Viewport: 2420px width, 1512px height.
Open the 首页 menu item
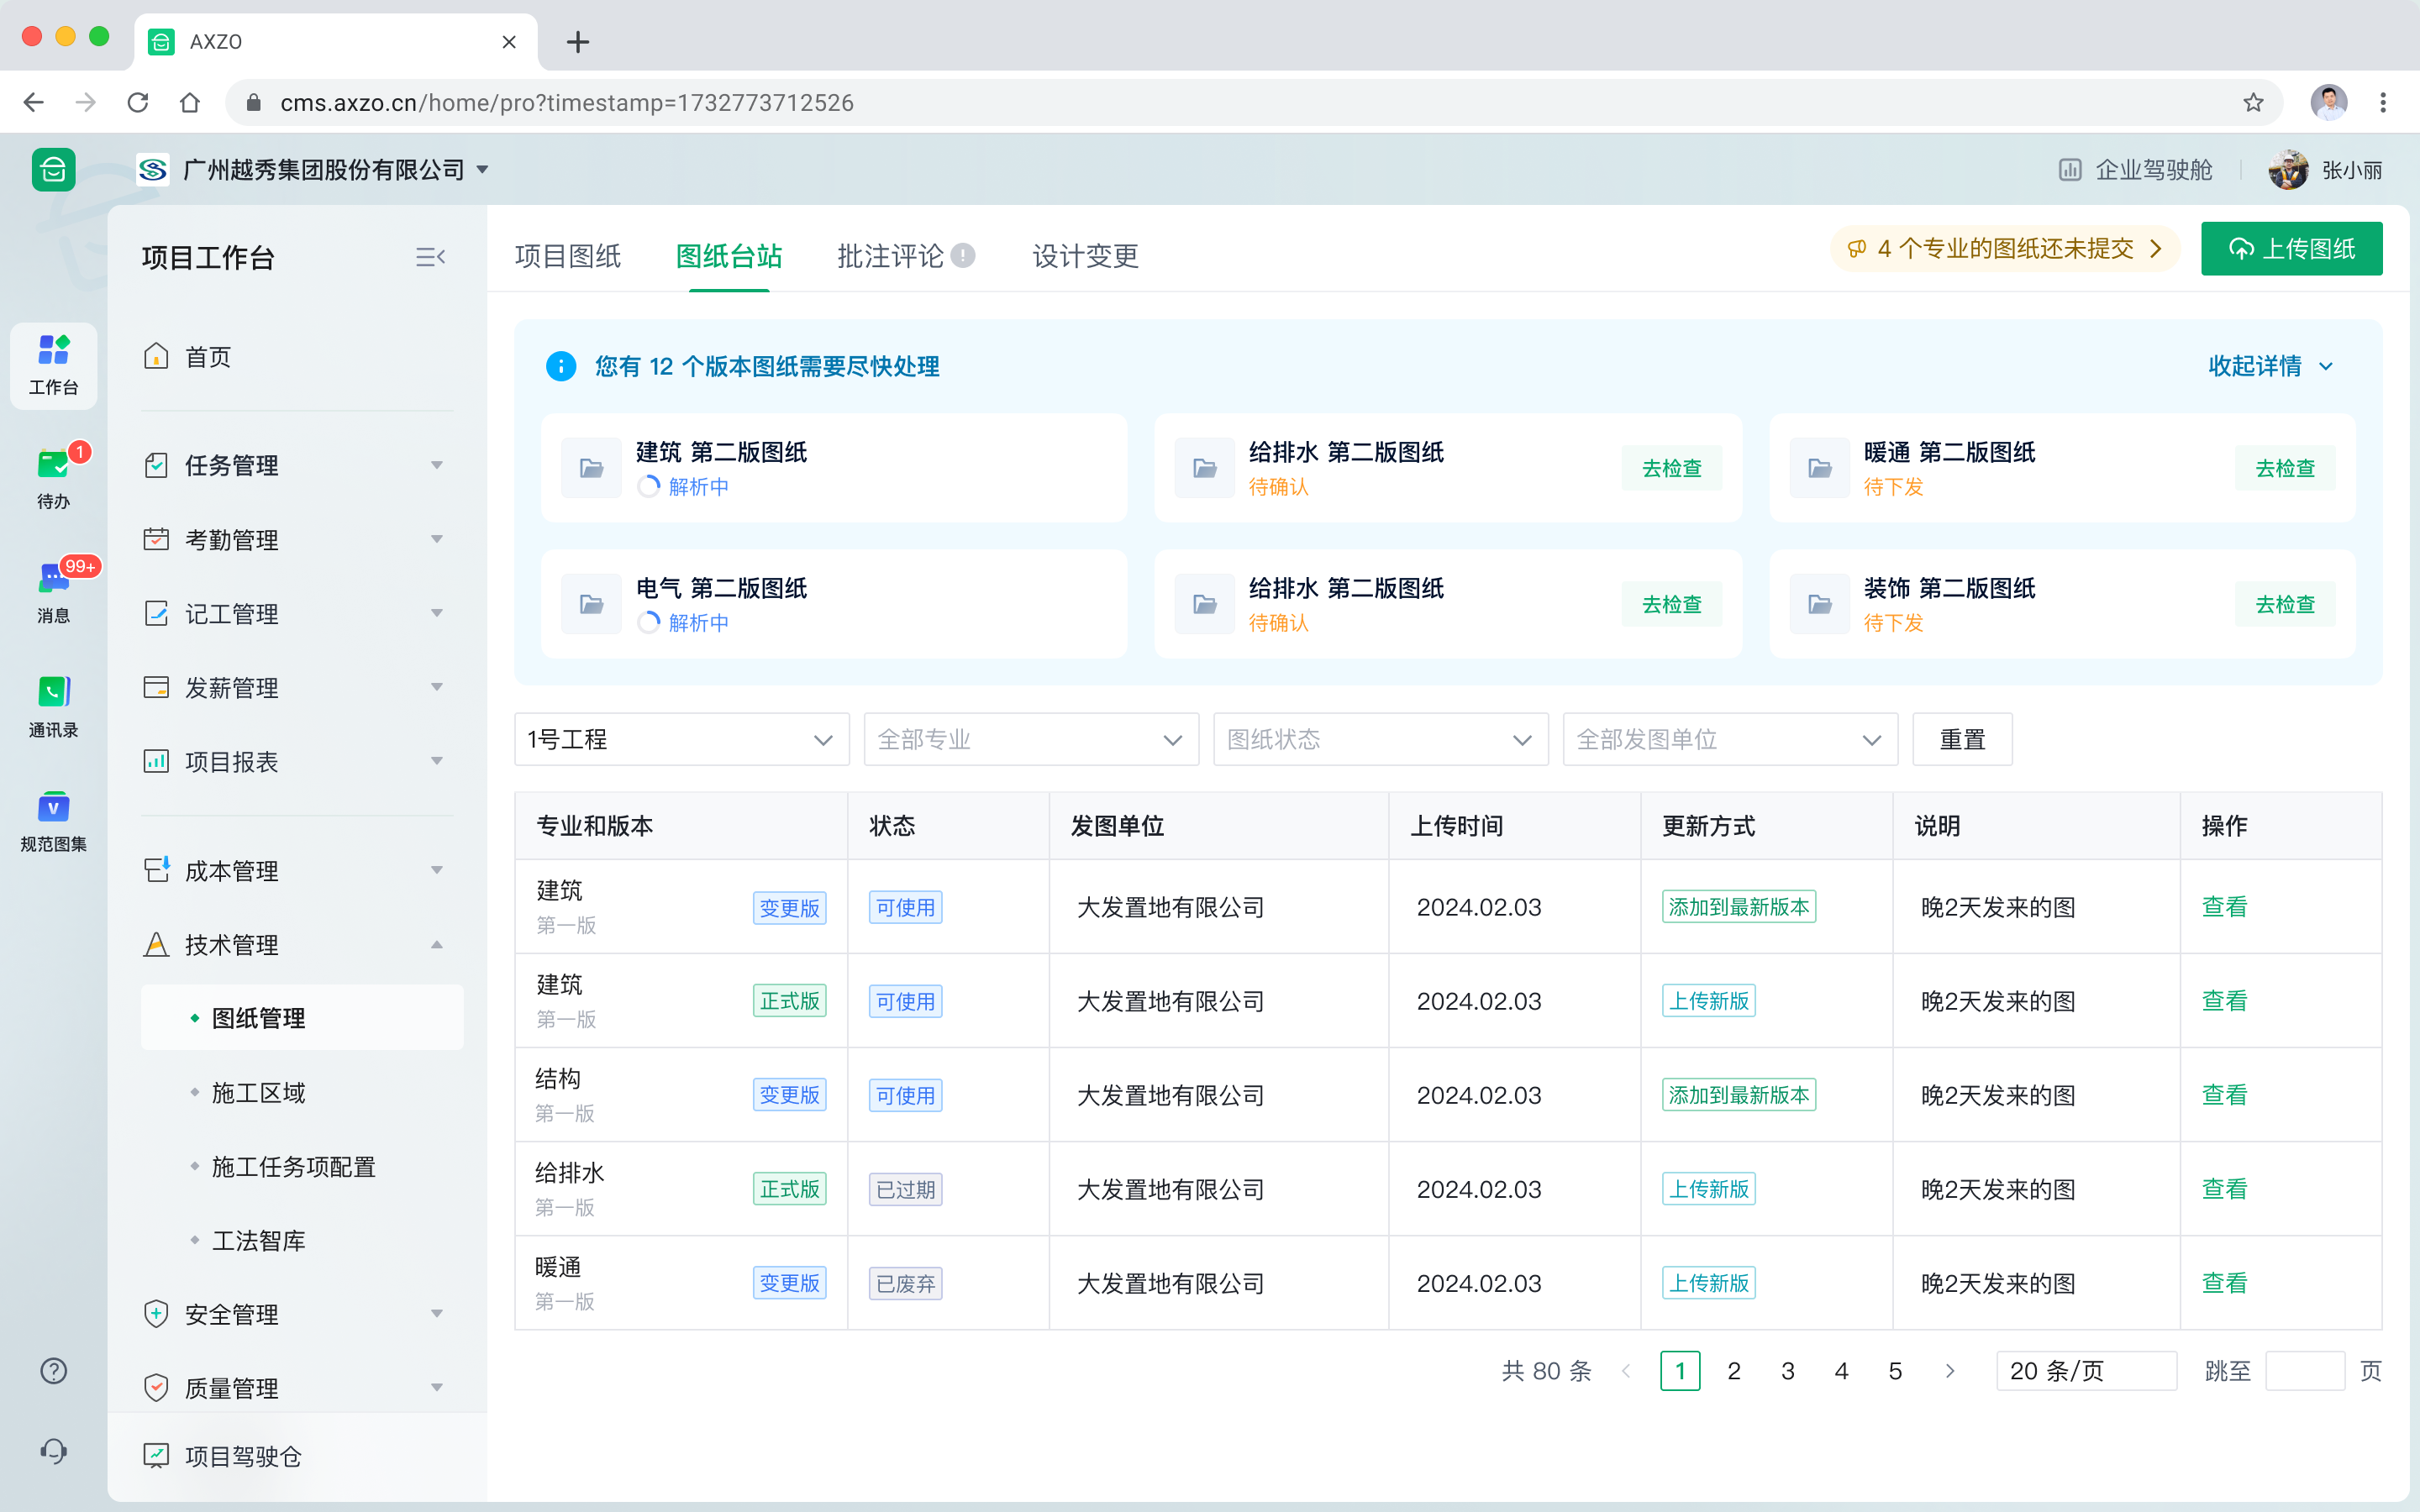[207, 356]
